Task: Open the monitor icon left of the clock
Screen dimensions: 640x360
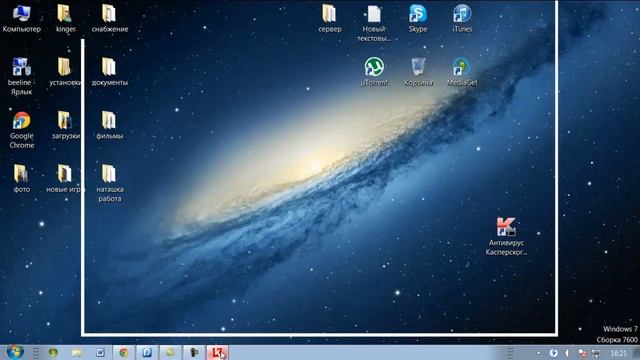Action: [x=596, y=353]
